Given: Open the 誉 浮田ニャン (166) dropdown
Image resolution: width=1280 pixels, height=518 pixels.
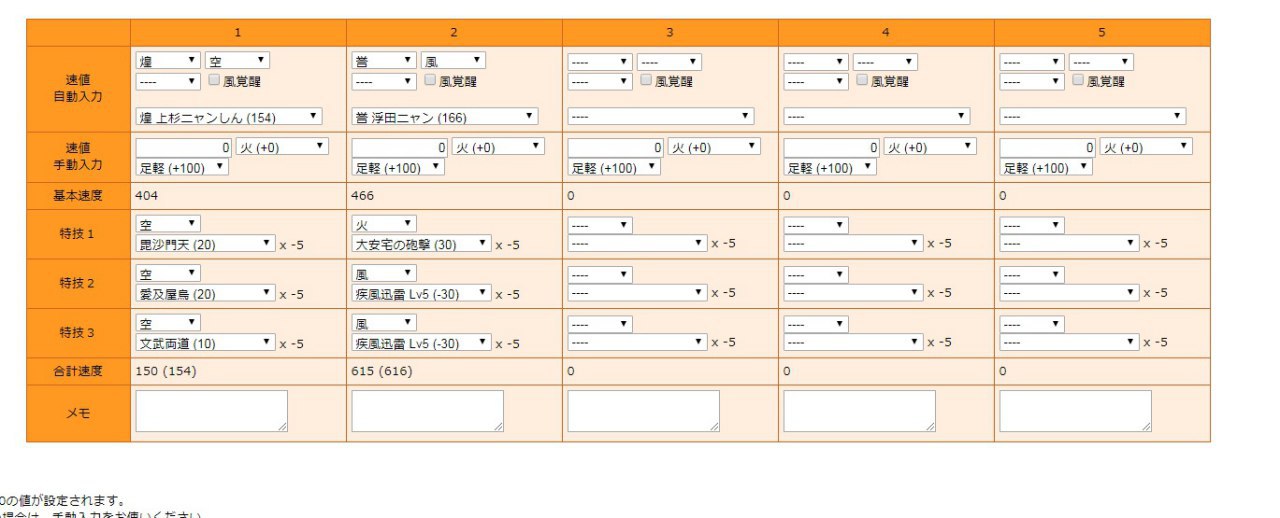Looking at the screenshot, I should pos(445,116).
